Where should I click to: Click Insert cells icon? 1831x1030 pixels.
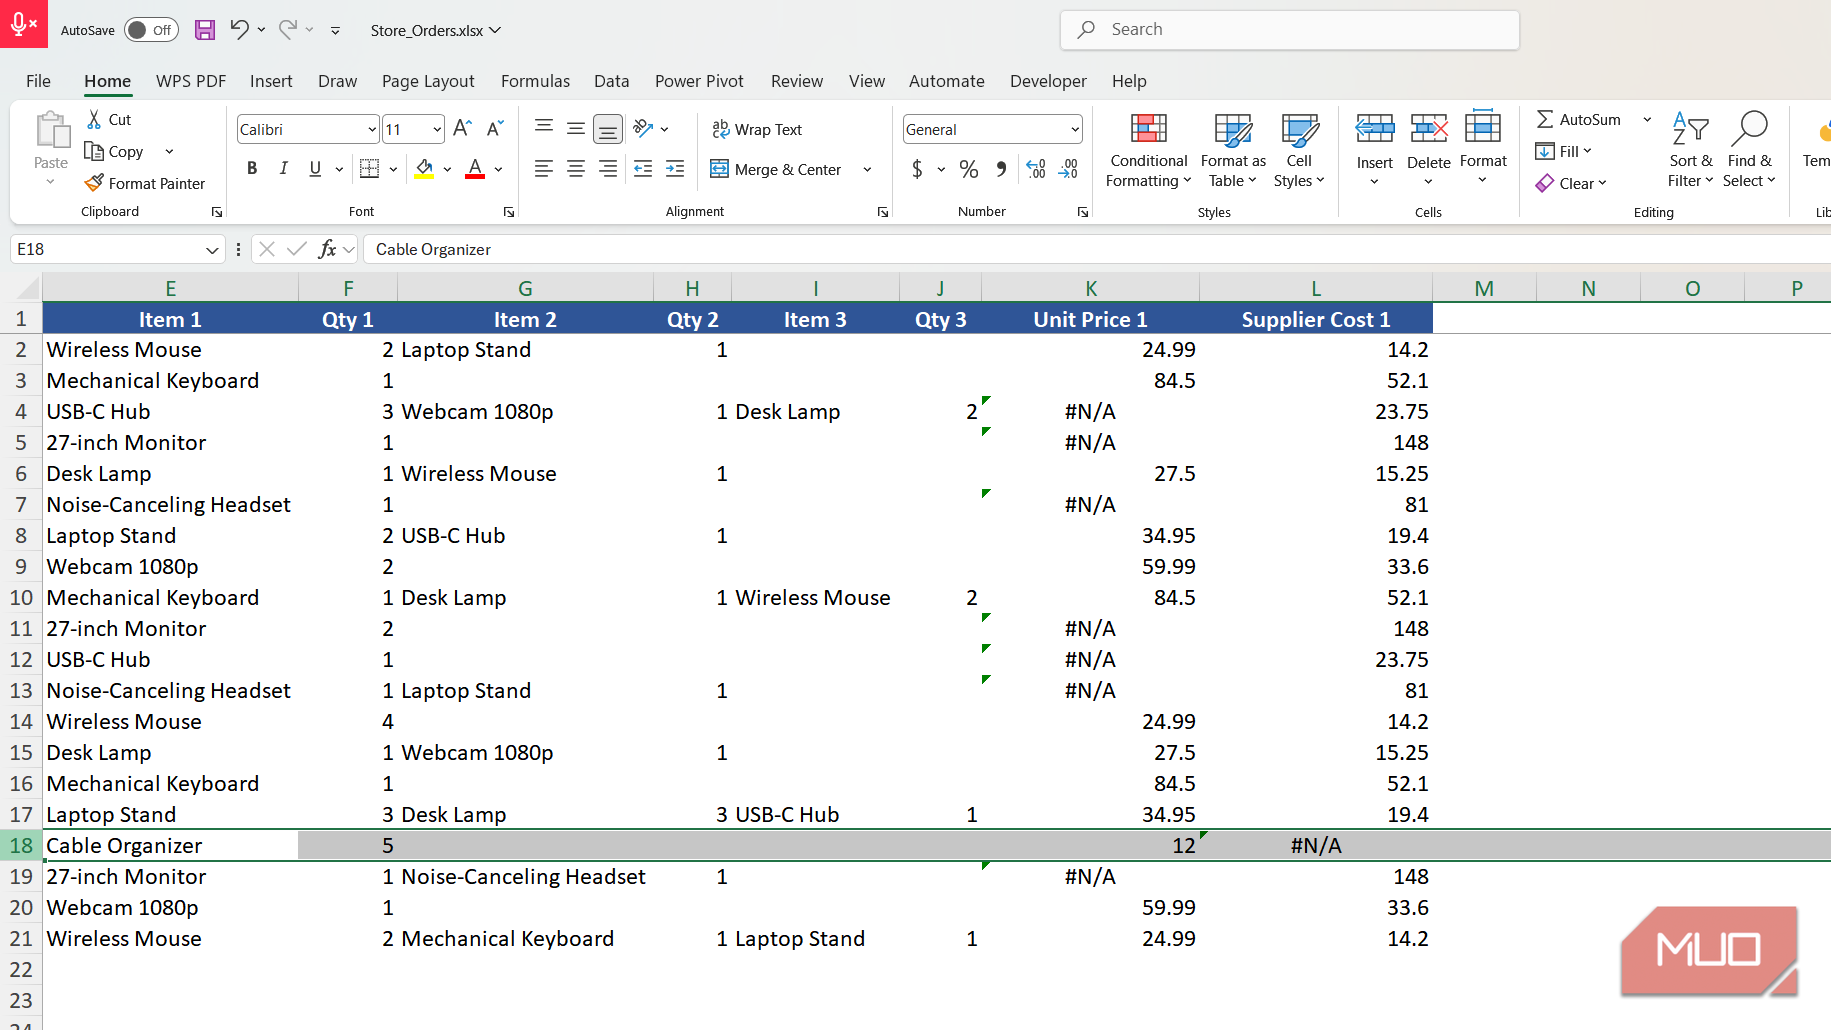[x=1375, y=129]
